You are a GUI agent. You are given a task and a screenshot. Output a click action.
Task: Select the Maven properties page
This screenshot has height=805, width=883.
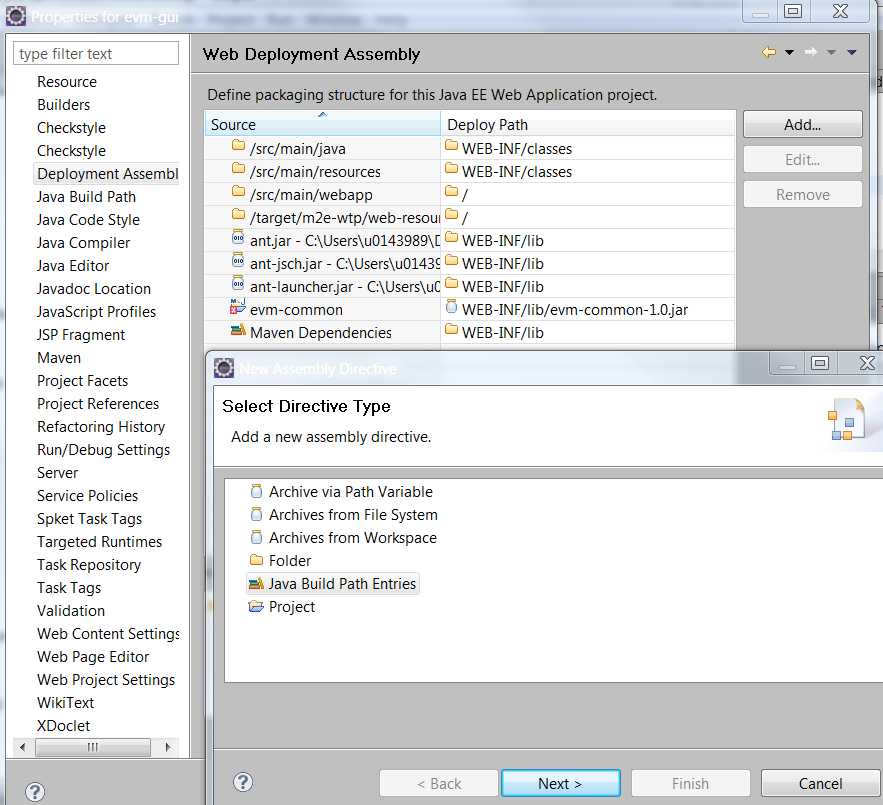pyautogui.click(x=59, y=358)
